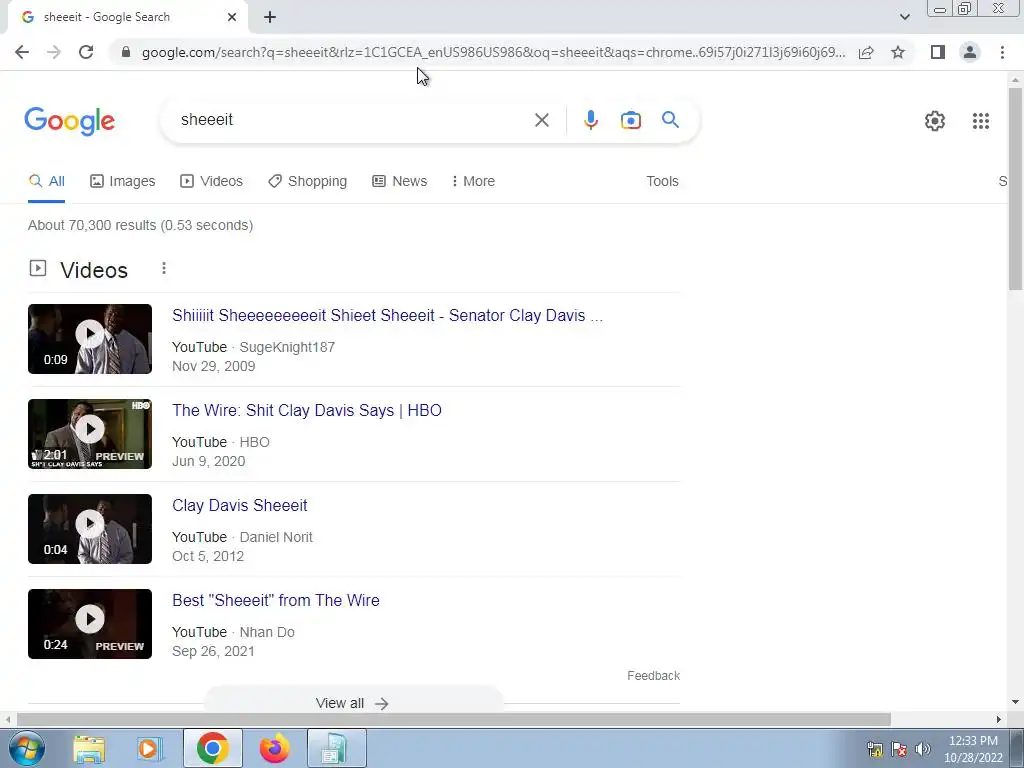Play the 0:24 Best Sheeeit thumbnail

pyautogui.click(x=90, y=624)
